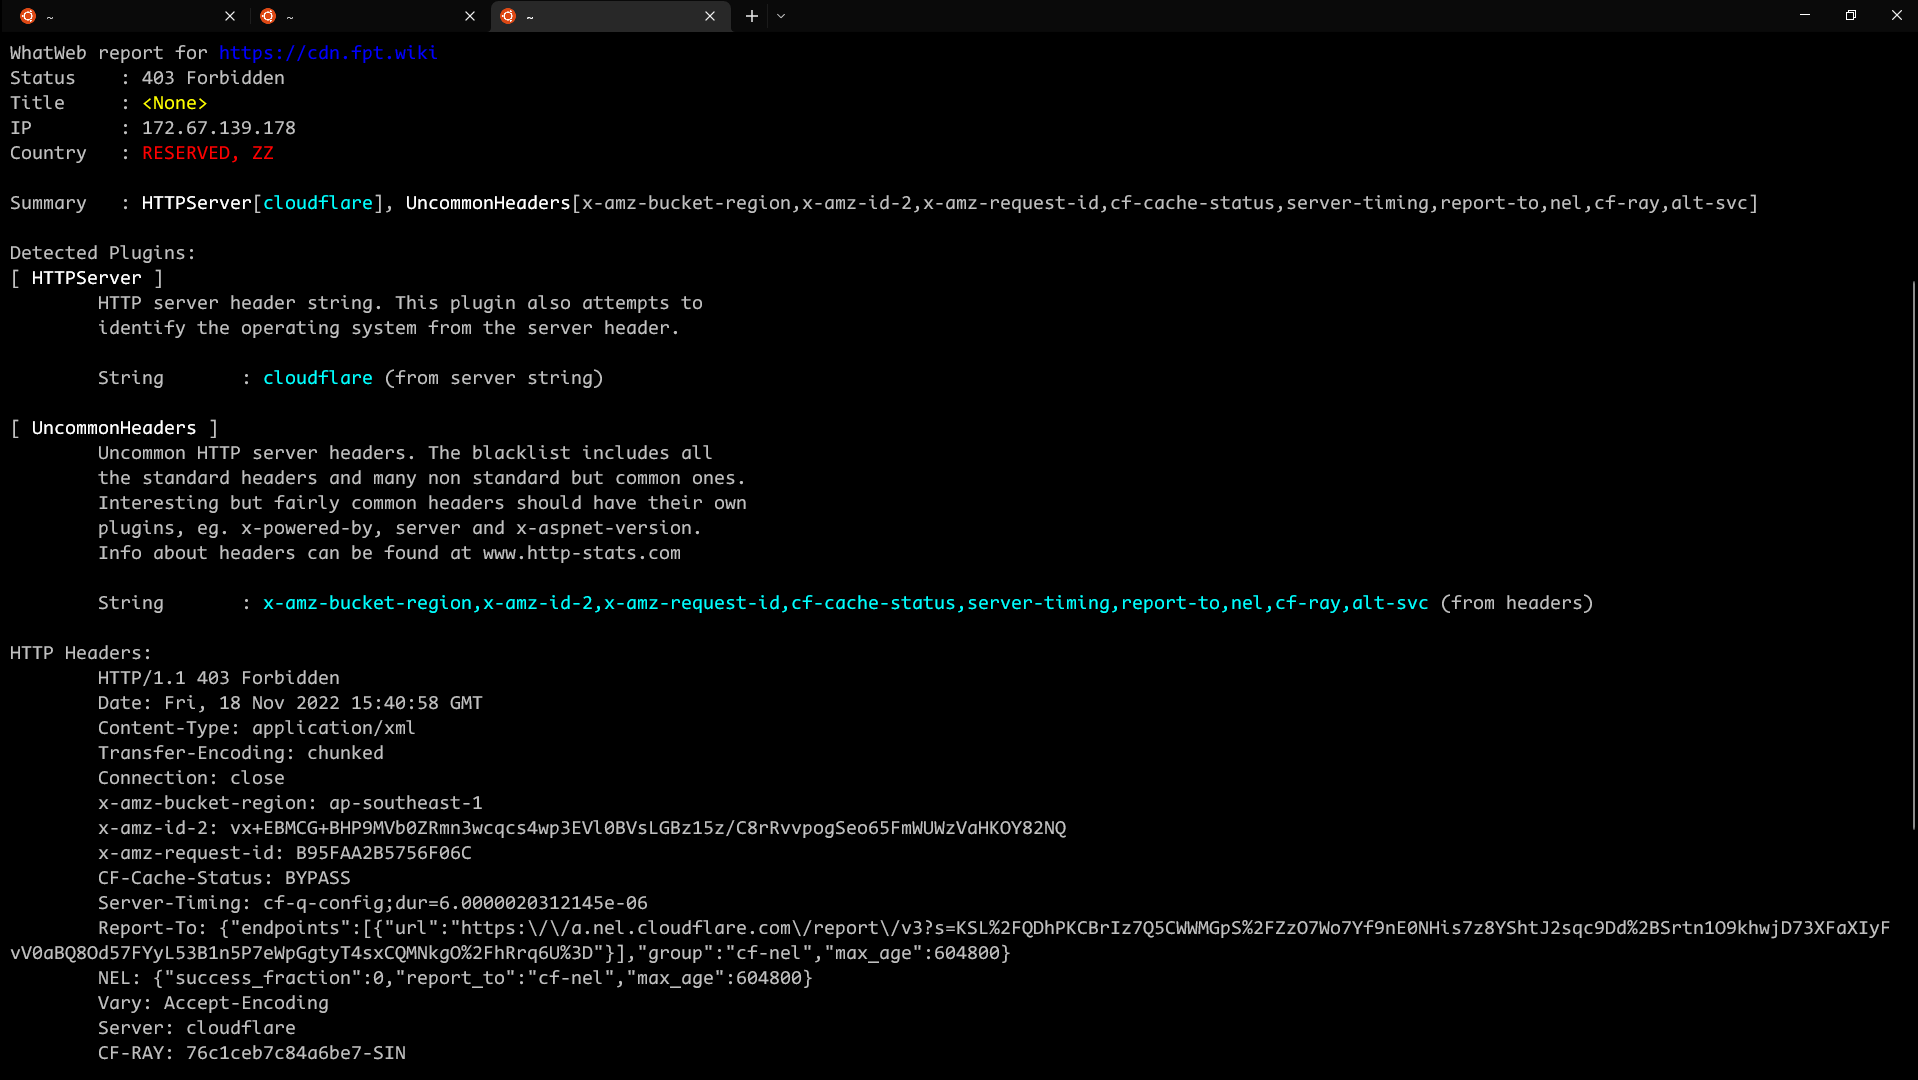The image size is (1918, 1080).
Task: Close the second terminal tab
Action: click(470, 16)
